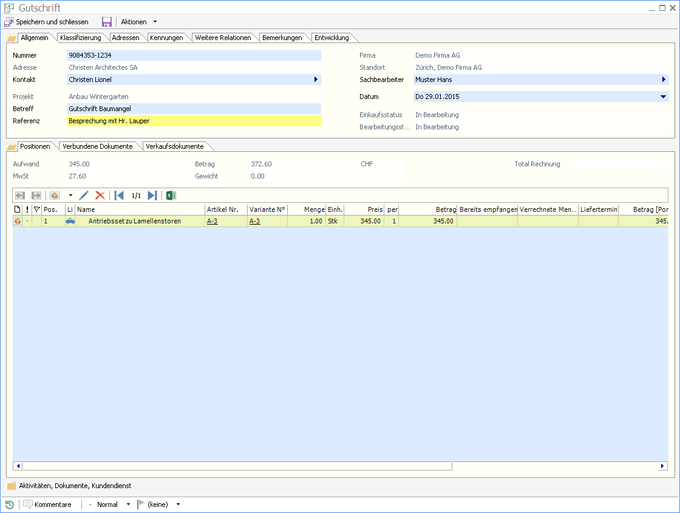Click the grey flag icon in status bar

(141, 504)
